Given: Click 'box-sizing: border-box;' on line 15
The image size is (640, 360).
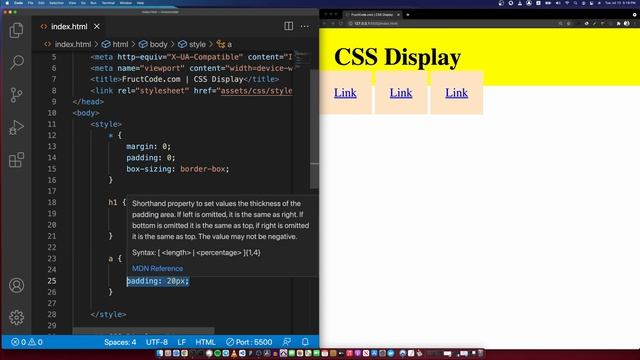Looking at the screenshot, I should pos(178,169).
